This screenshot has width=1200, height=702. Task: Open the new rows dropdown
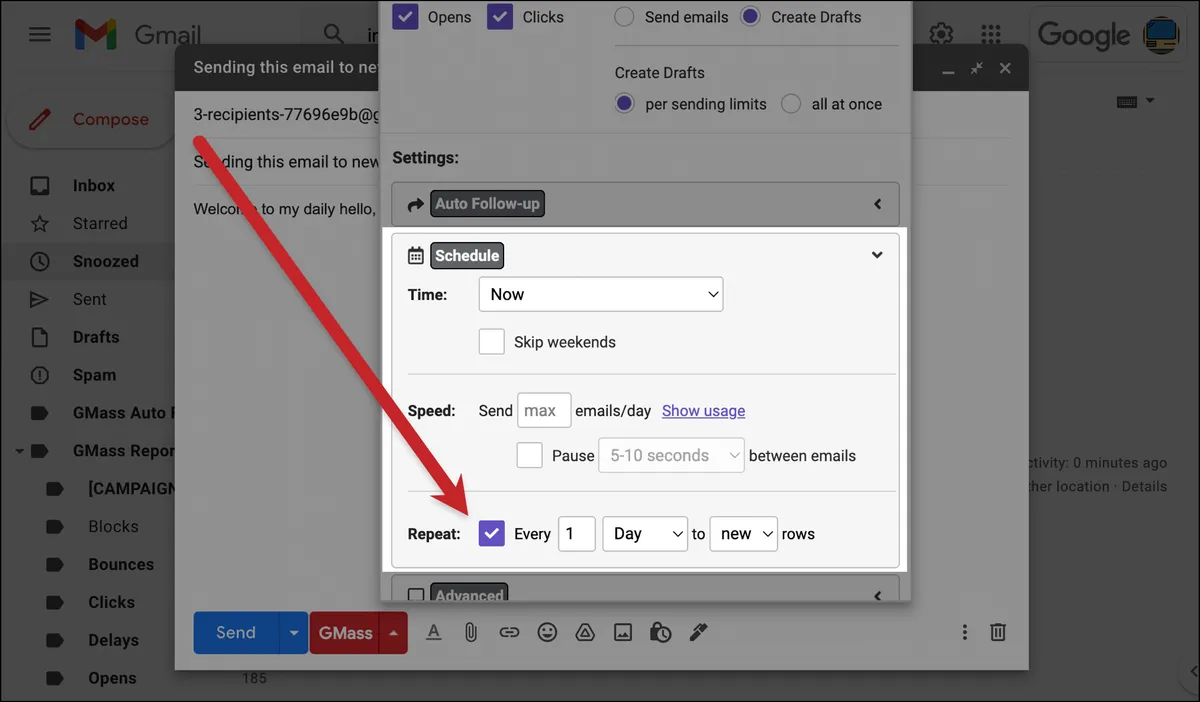point(743,534)
